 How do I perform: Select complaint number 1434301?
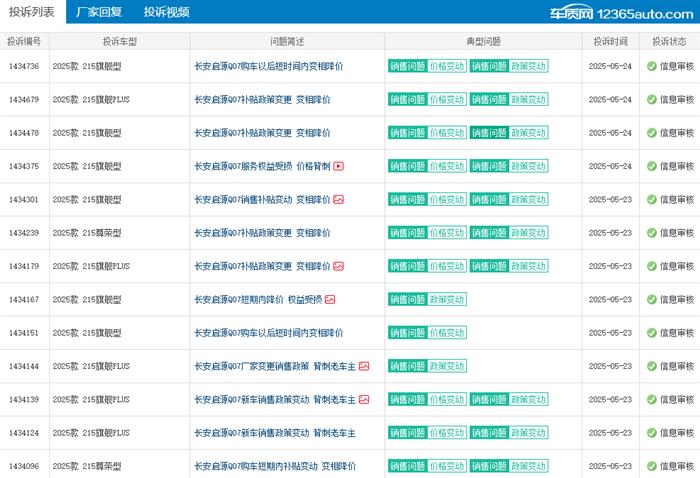(24, 200)
